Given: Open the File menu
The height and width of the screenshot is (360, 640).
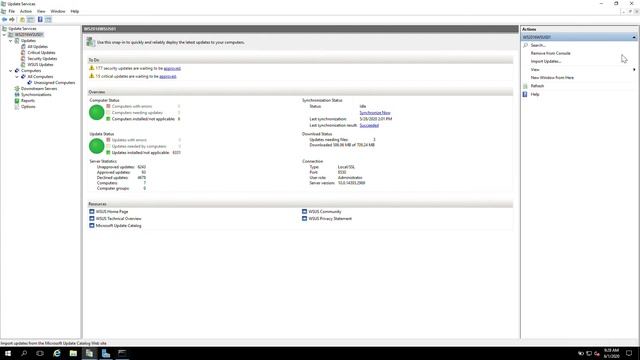Looking at the screenshot, I should [x=11, y=11].
